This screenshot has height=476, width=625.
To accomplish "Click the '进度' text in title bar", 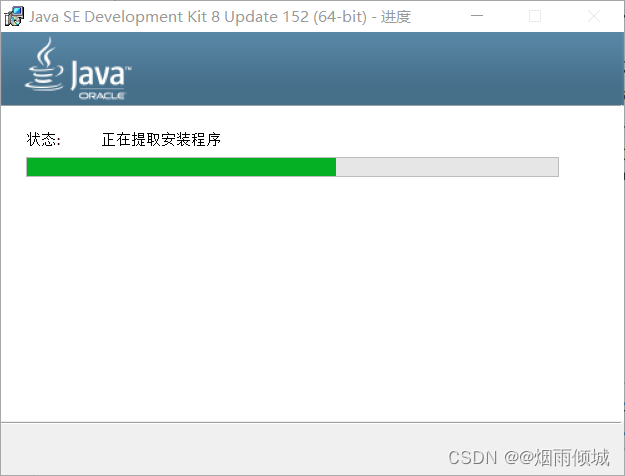I will 395,17.
